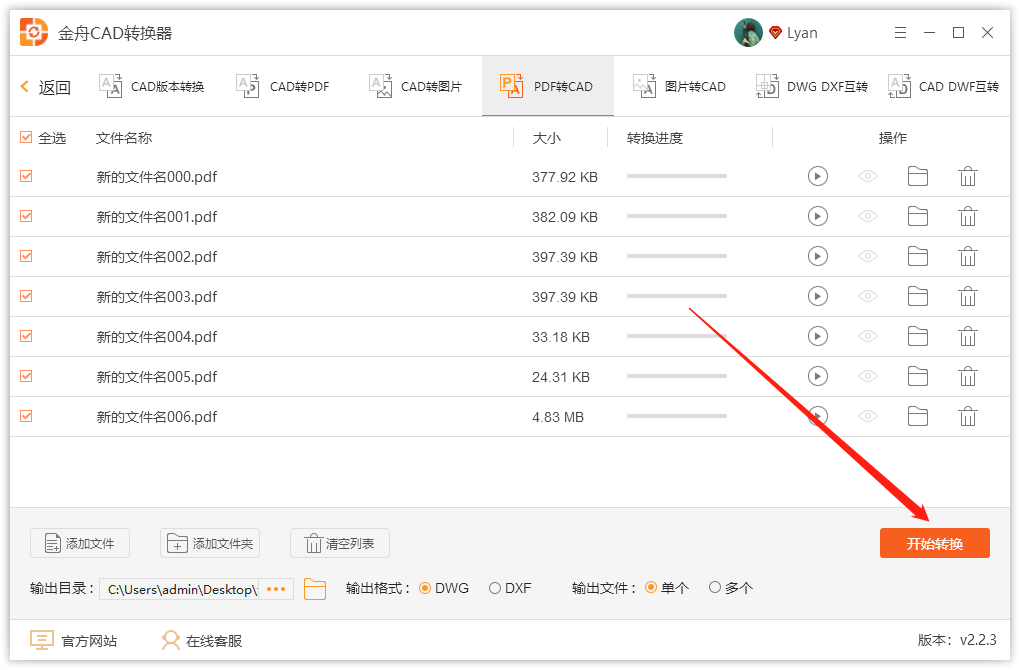
Task: Switch to the CAD转PDF tab
Action: (287, 86)
